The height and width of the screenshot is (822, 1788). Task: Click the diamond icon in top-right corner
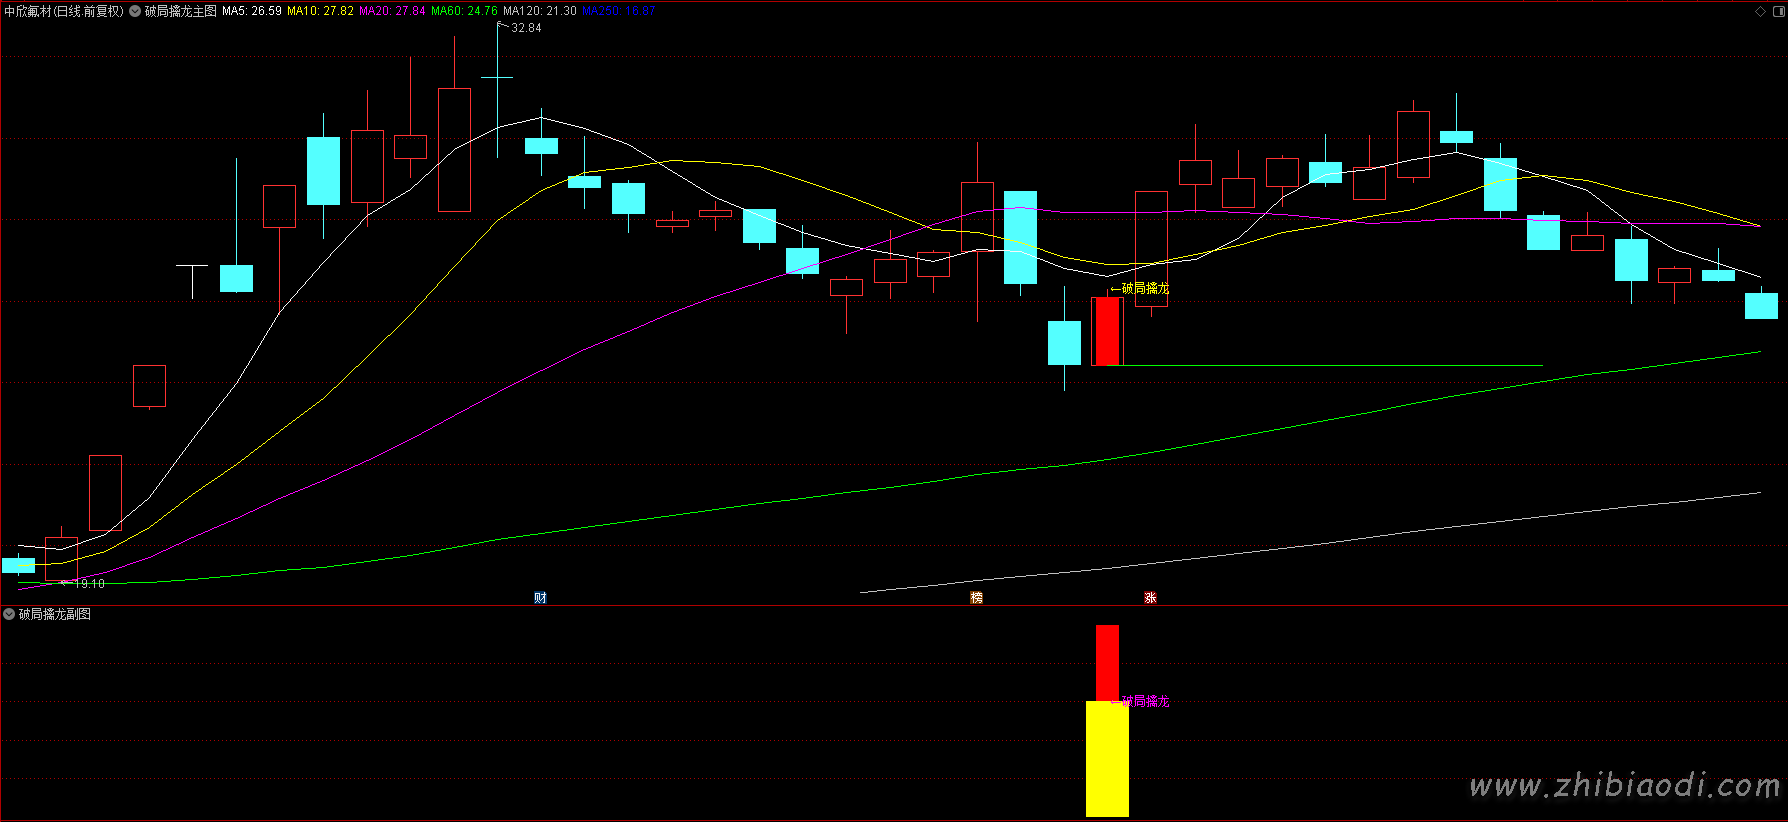coord(1760,11)
